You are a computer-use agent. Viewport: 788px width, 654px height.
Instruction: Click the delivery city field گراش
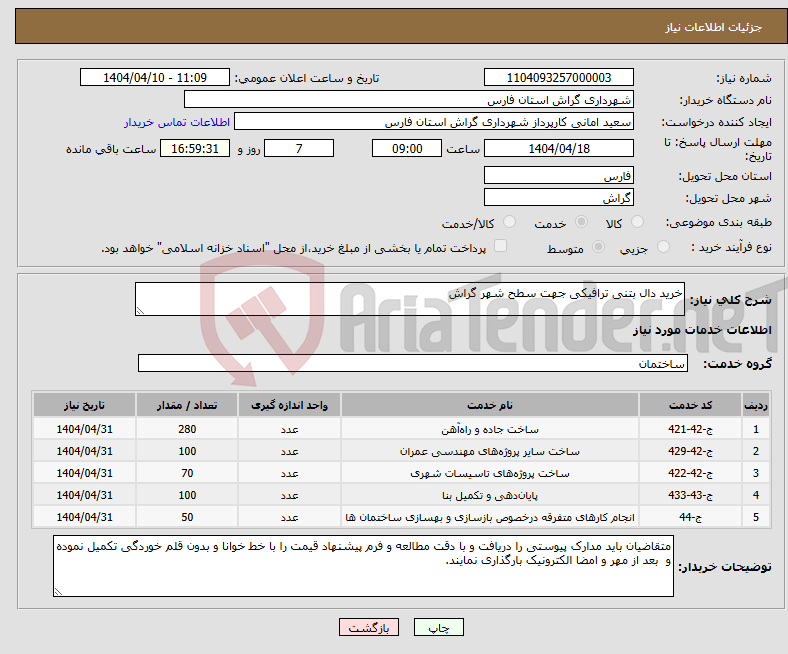[558, 197]
